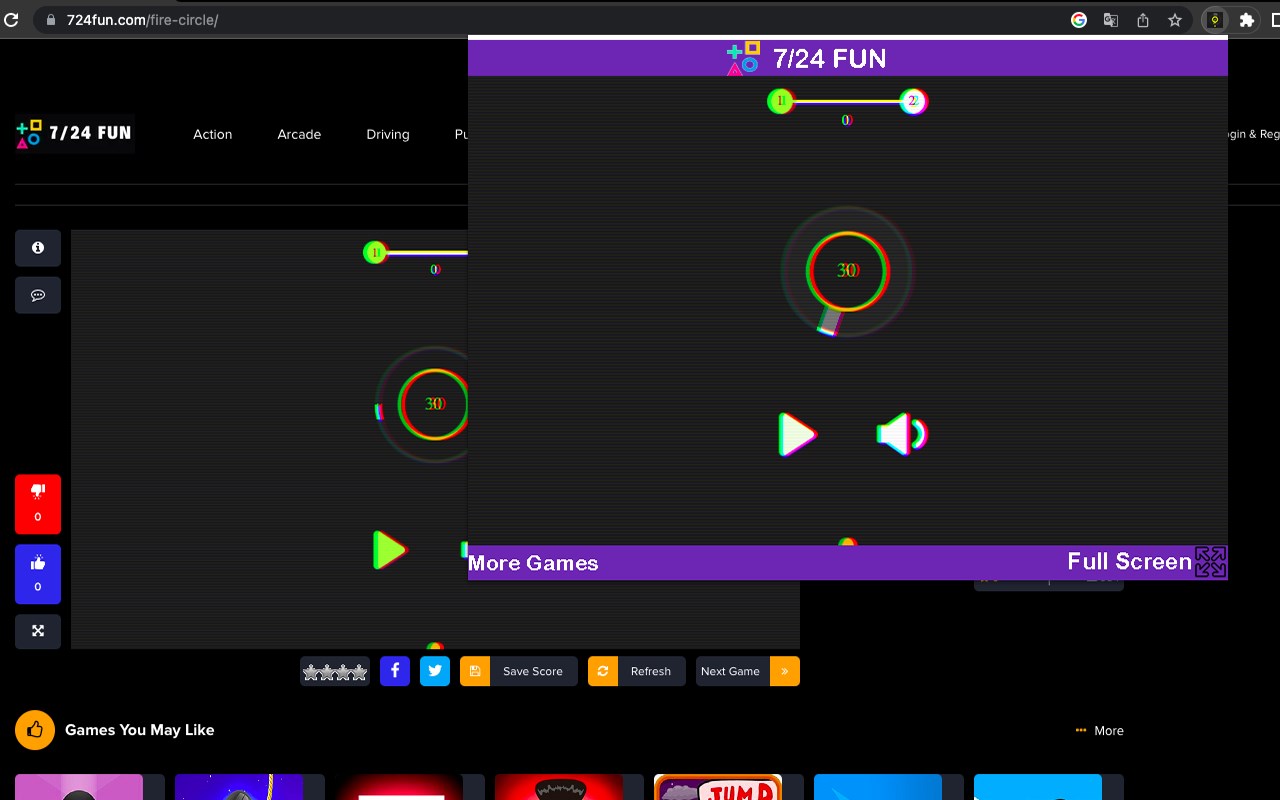Open the game info panel via the info icon

point(37,247)
